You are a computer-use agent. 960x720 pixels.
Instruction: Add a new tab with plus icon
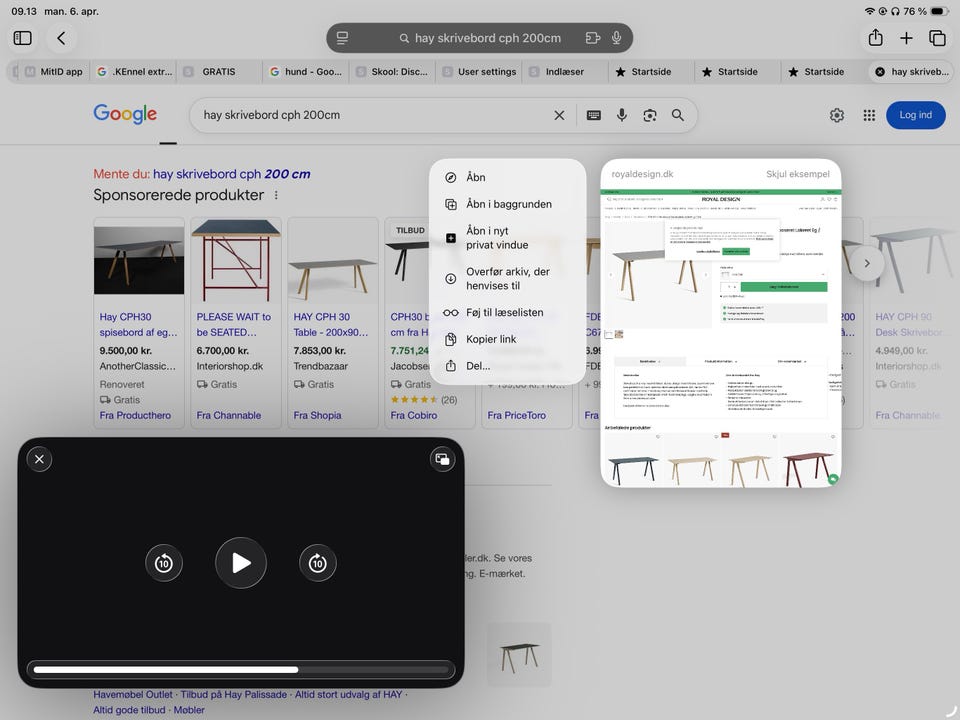click(x=906, y=38)
